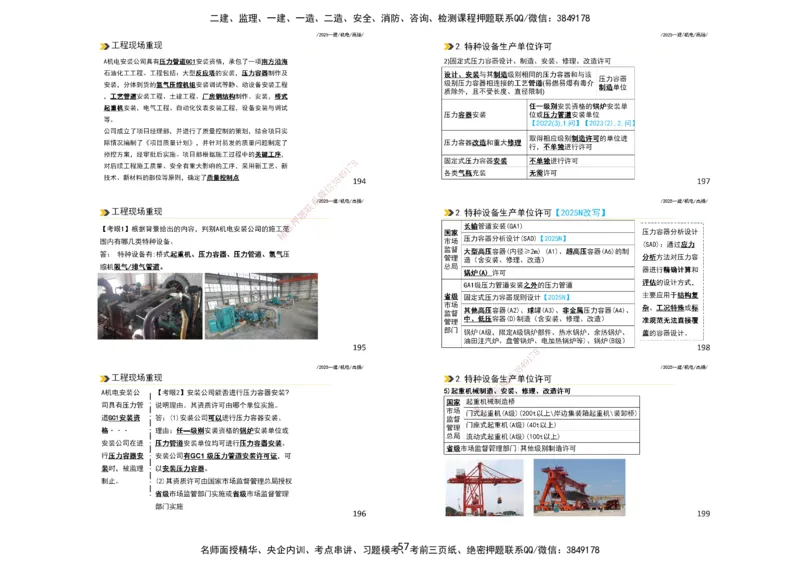The image size is (800, 566).
Task: Click the 各类气瓶充装 table cell
Action: (x=484, y=173)
